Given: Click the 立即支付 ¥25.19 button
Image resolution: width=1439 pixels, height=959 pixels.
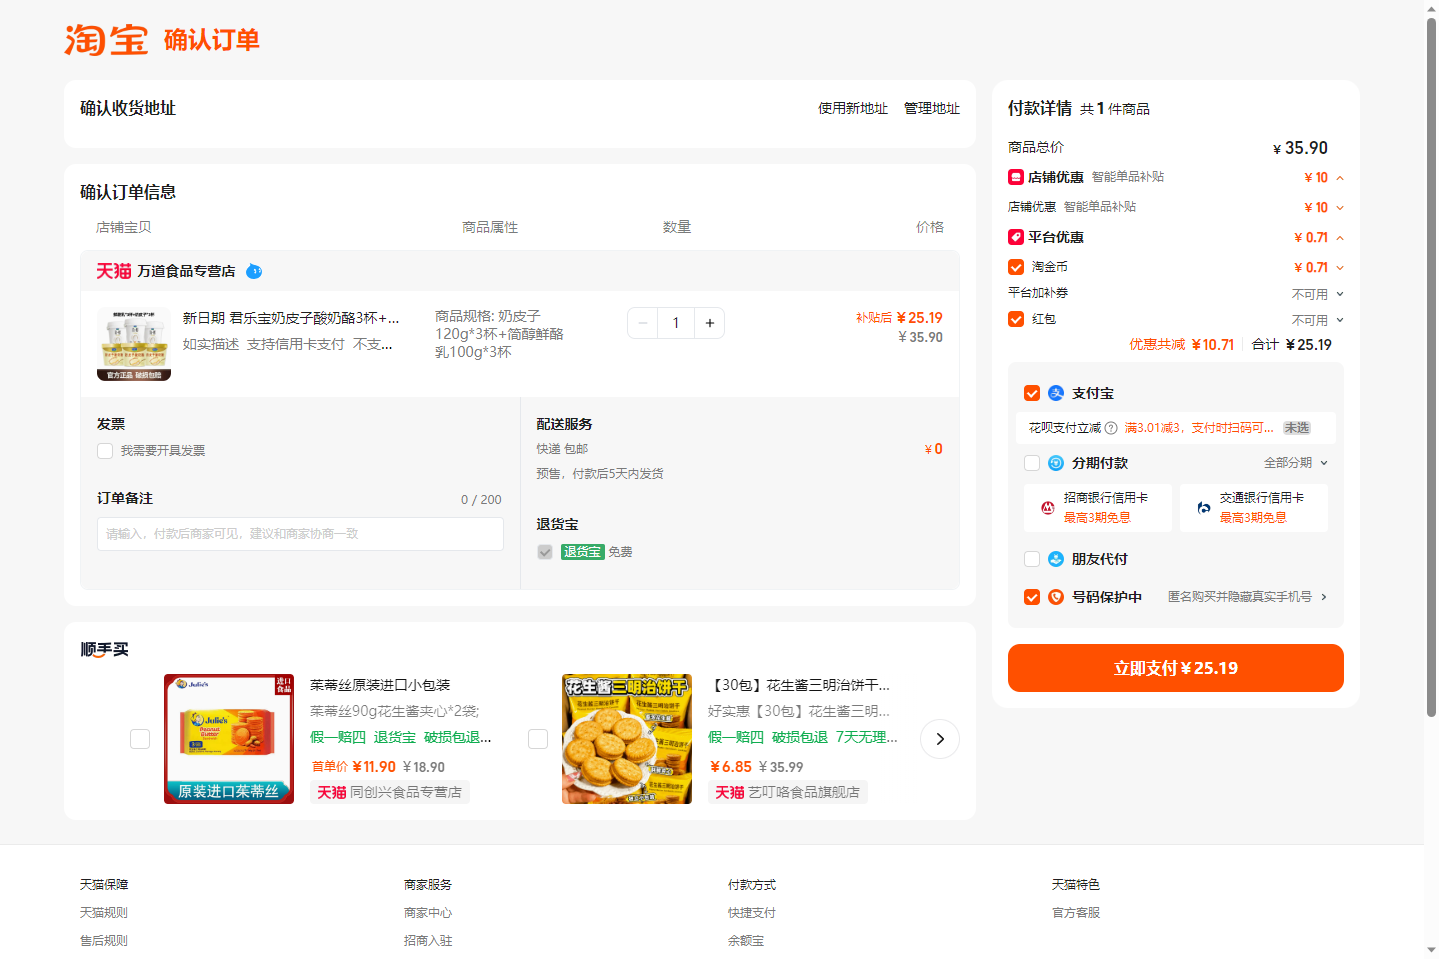Looking at the screenshot, I should point(1176,668).
